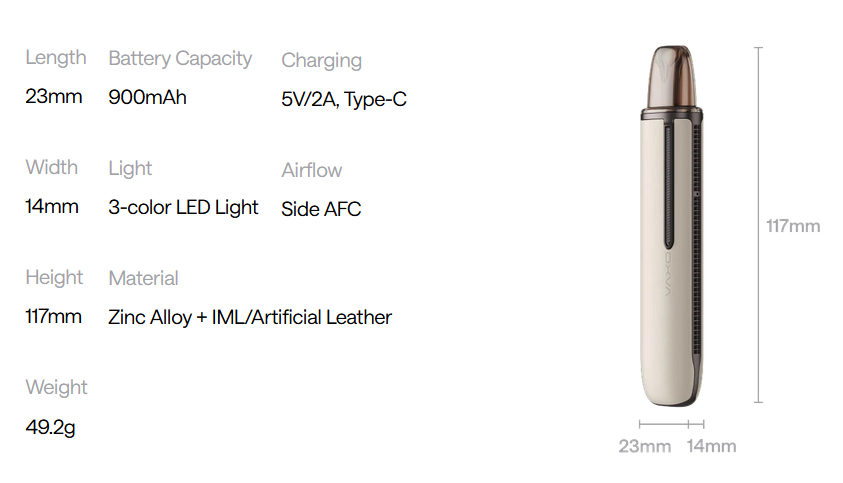Click the 23mm dimension below the device
Image resolution: width=843 pixels, height=483 pixels.
click(644, 446)
